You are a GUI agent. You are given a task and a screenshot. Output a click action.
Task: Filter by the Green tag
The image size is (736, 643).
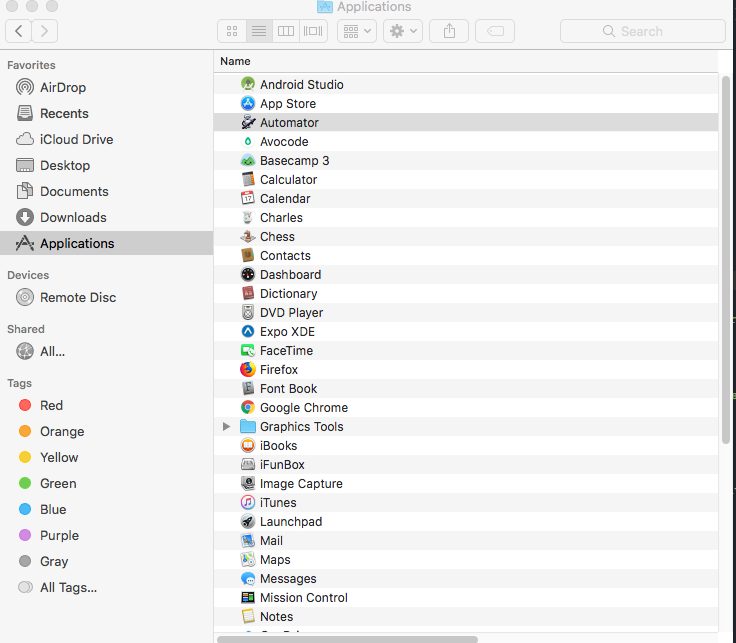click(107, 483)
